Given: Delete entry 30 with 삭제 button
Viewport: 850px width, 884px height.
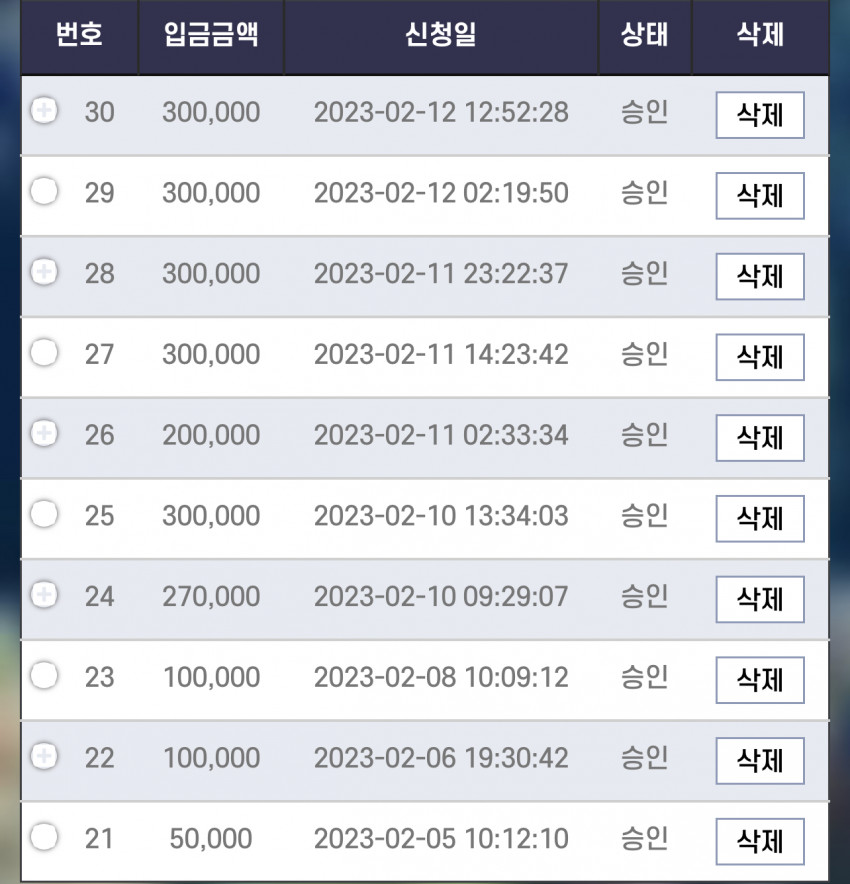Looking at the screenshot, I should [x=760, y=115].
